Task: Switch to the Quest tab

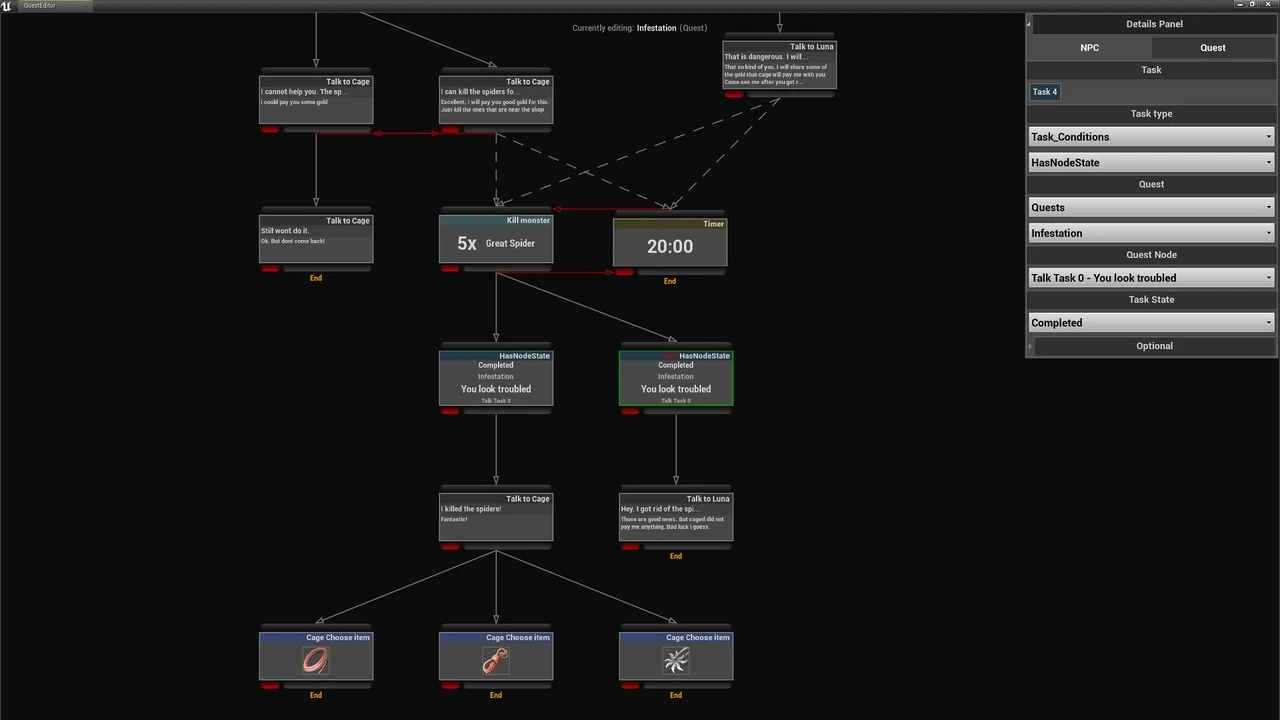Action: [x=1212, y=48]
